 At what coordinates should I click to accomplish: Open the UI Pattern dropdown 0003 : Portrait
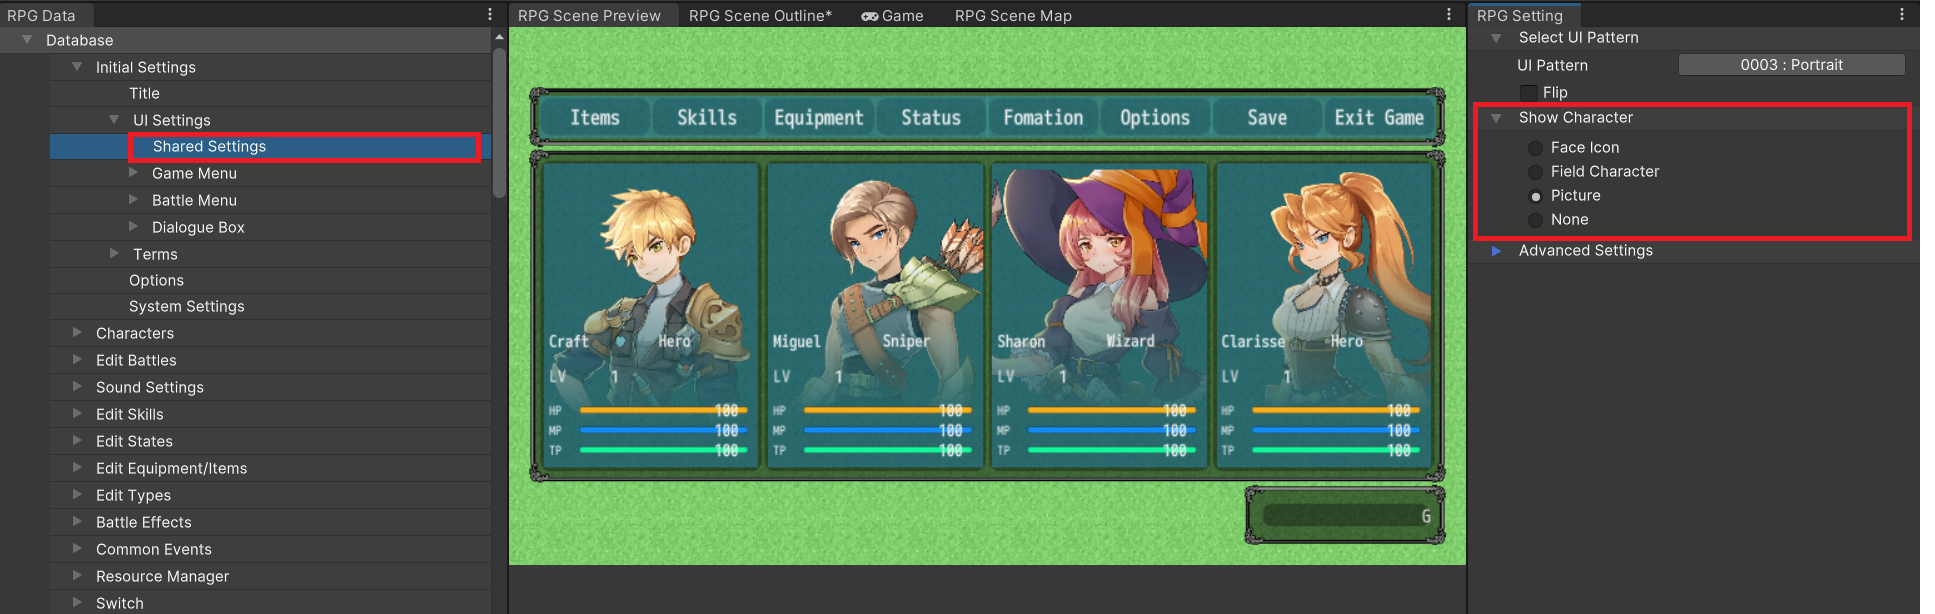1791,65
